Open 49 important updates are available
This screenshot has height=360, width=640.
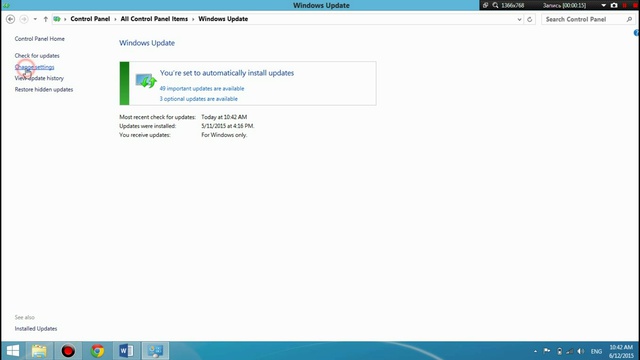pos(202,89)
